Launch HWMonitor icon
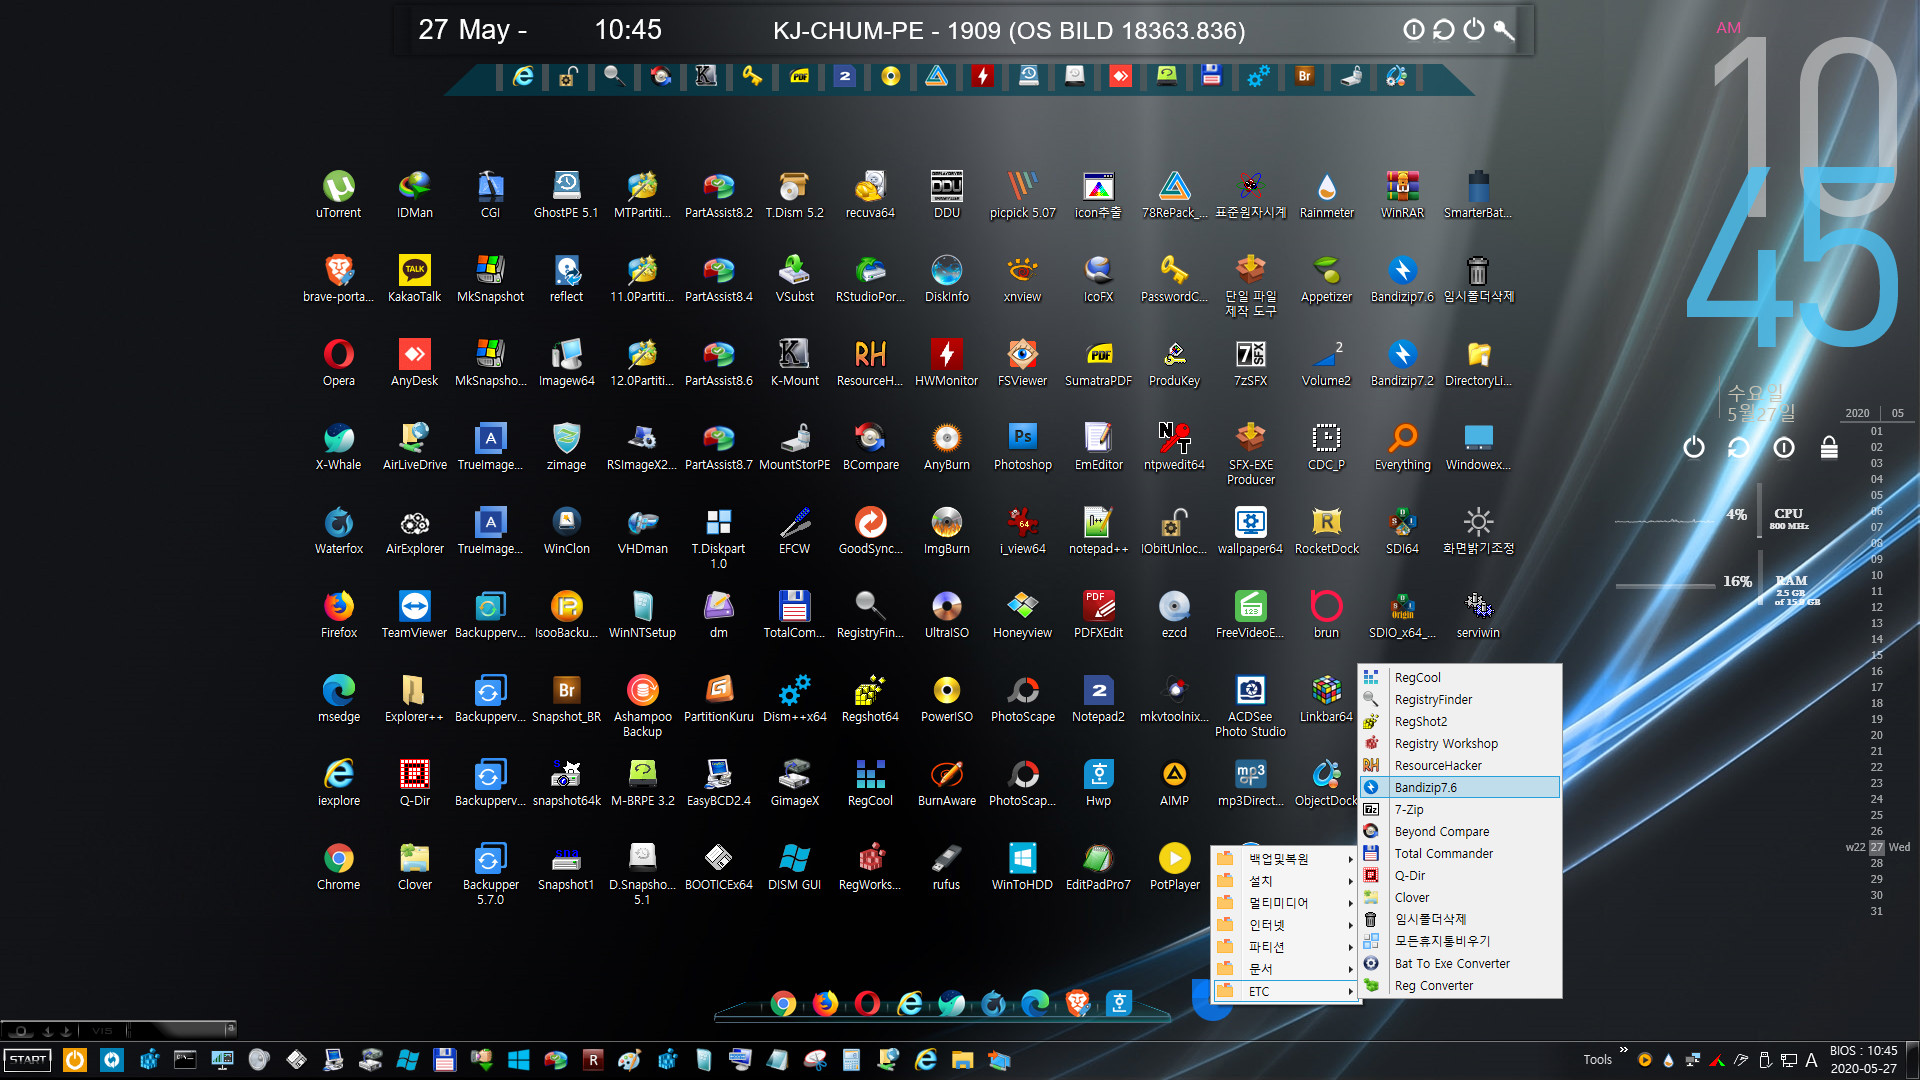The width and height of the screenshot is (1920, 1080). (x=946, y=362)
